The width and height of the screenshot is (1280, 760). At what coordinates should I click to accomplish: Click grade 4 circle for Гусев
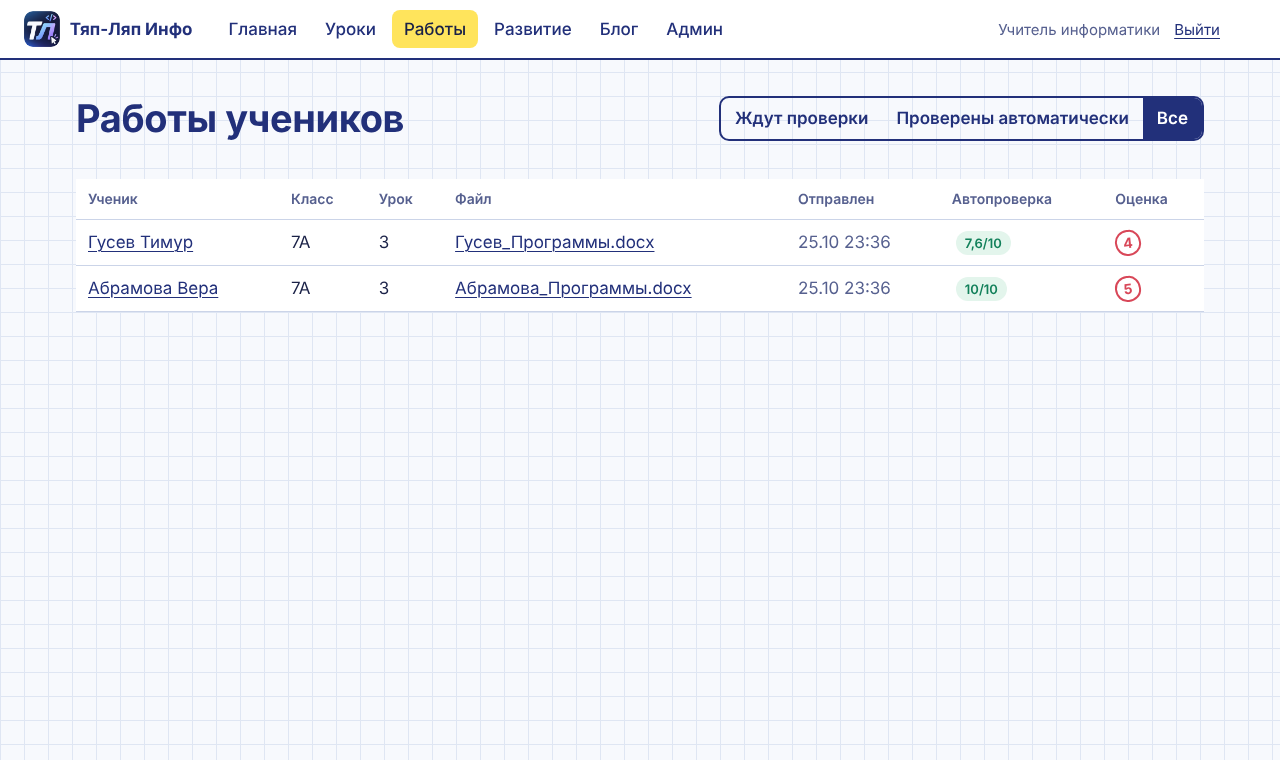click(1128, 243)
